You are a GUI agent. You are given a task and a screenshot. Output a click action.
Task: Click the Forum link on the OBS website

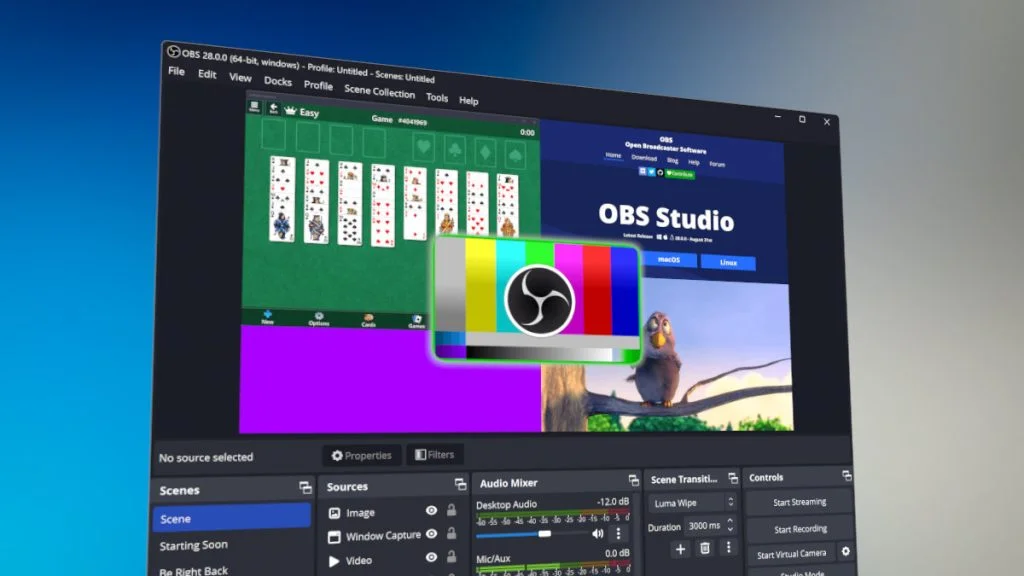(x=717, y=164)
